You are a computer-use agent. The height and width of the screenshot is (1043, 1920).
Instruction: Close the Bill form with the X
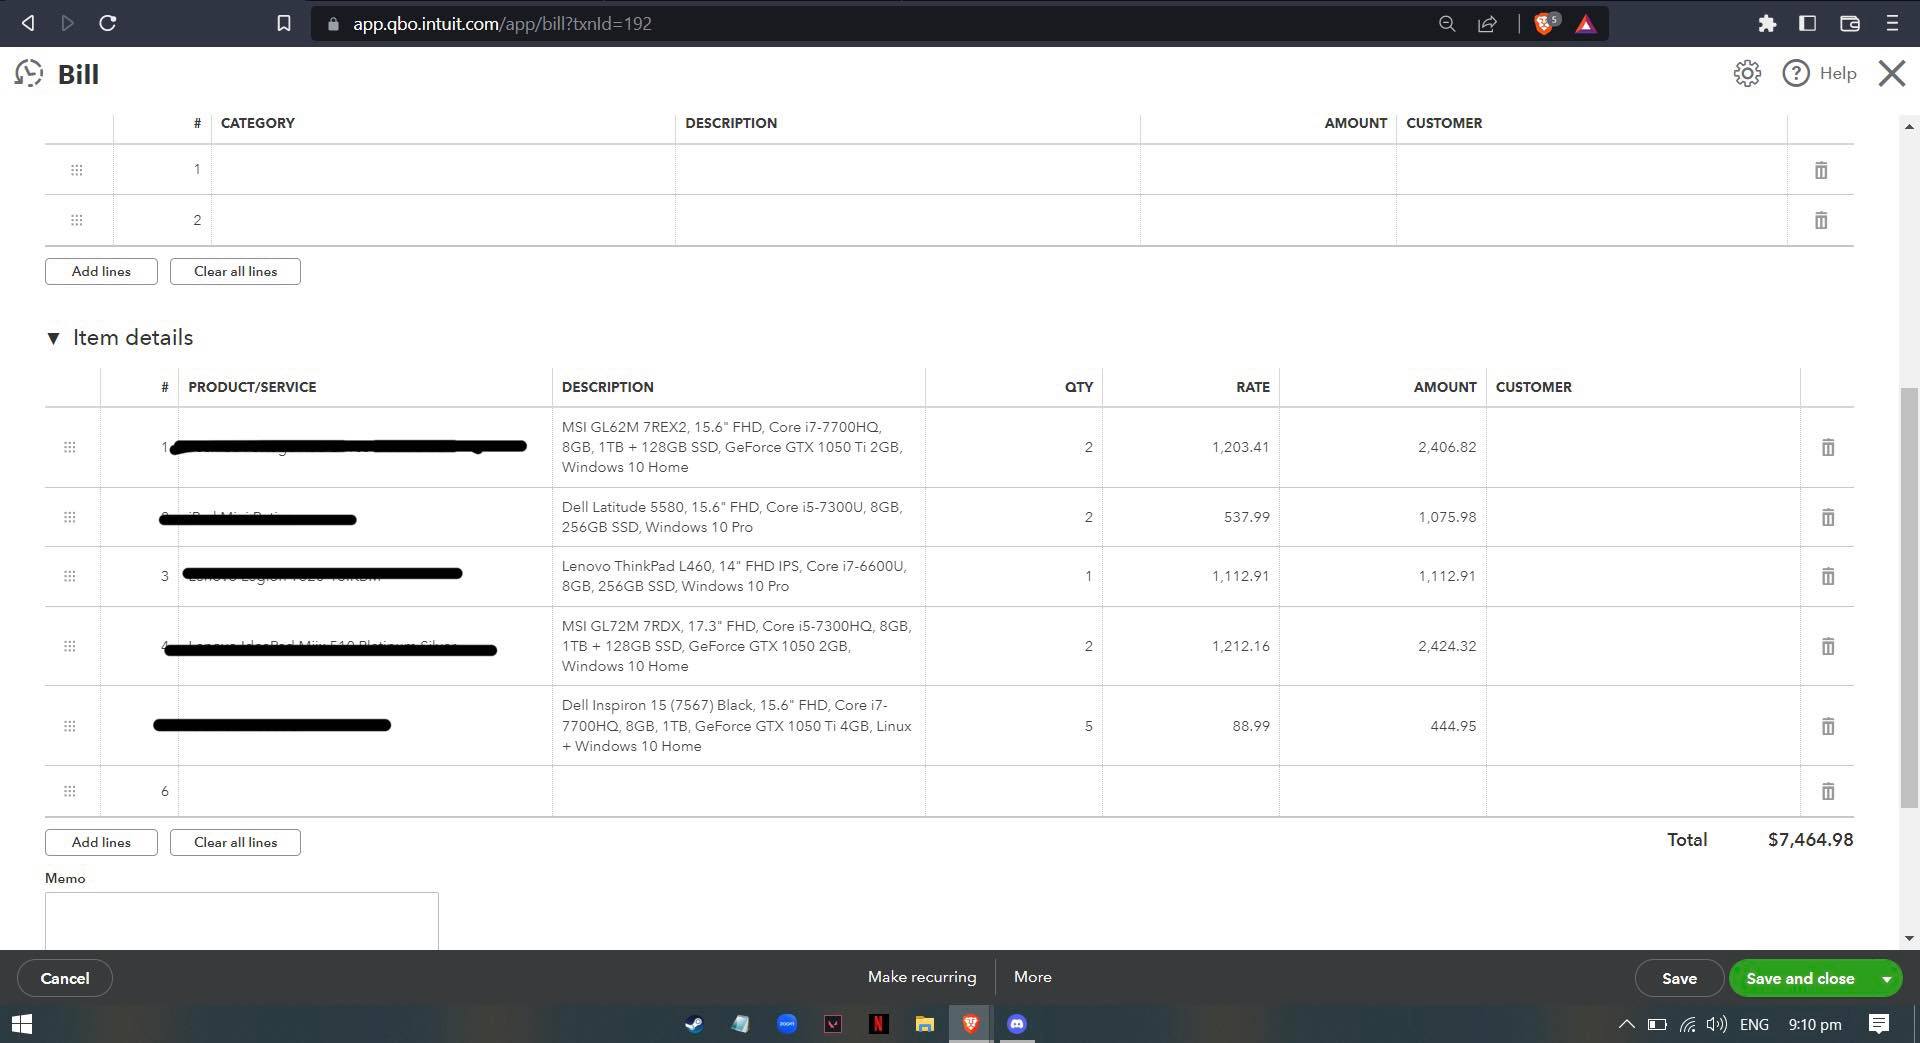[x=1891, y=73]
